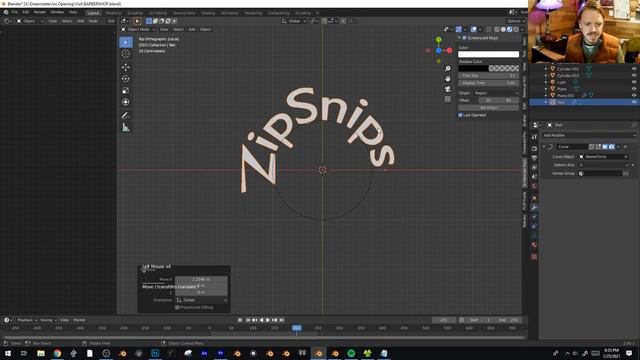Toggle Curve modifier viewport visibility icon
Screen dimensions: 640x360
[x=605, y=147]
